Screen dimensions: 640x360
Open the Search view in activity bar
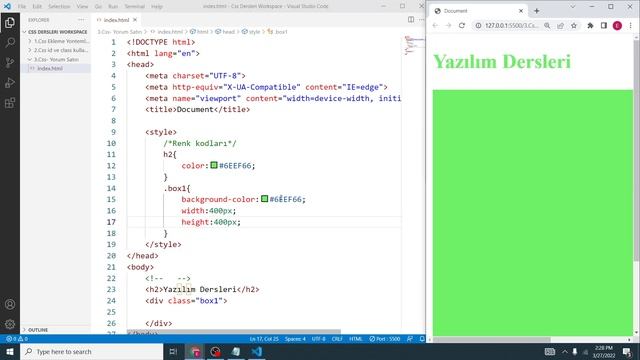(x=10, y=42)
